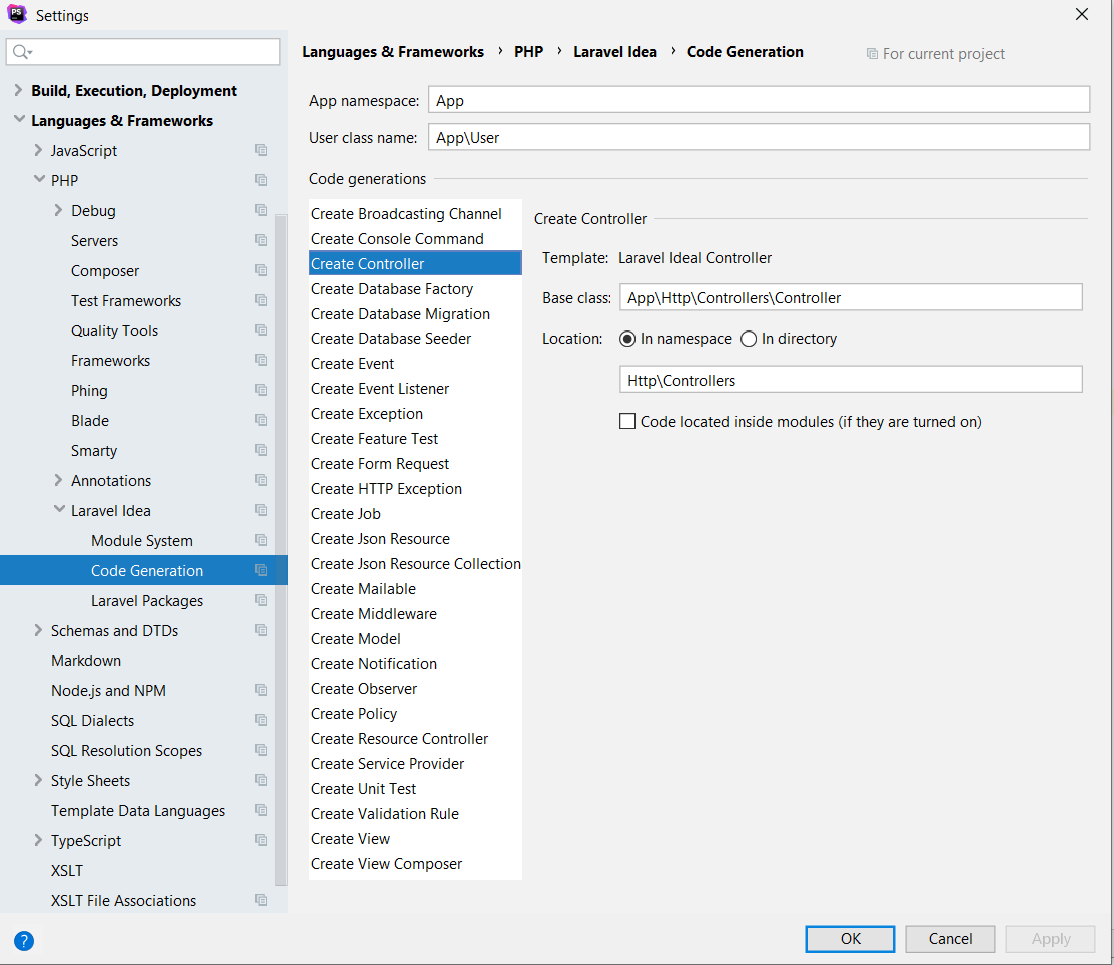Open the Laravel Packages settings page

click(x=146, y=600)
